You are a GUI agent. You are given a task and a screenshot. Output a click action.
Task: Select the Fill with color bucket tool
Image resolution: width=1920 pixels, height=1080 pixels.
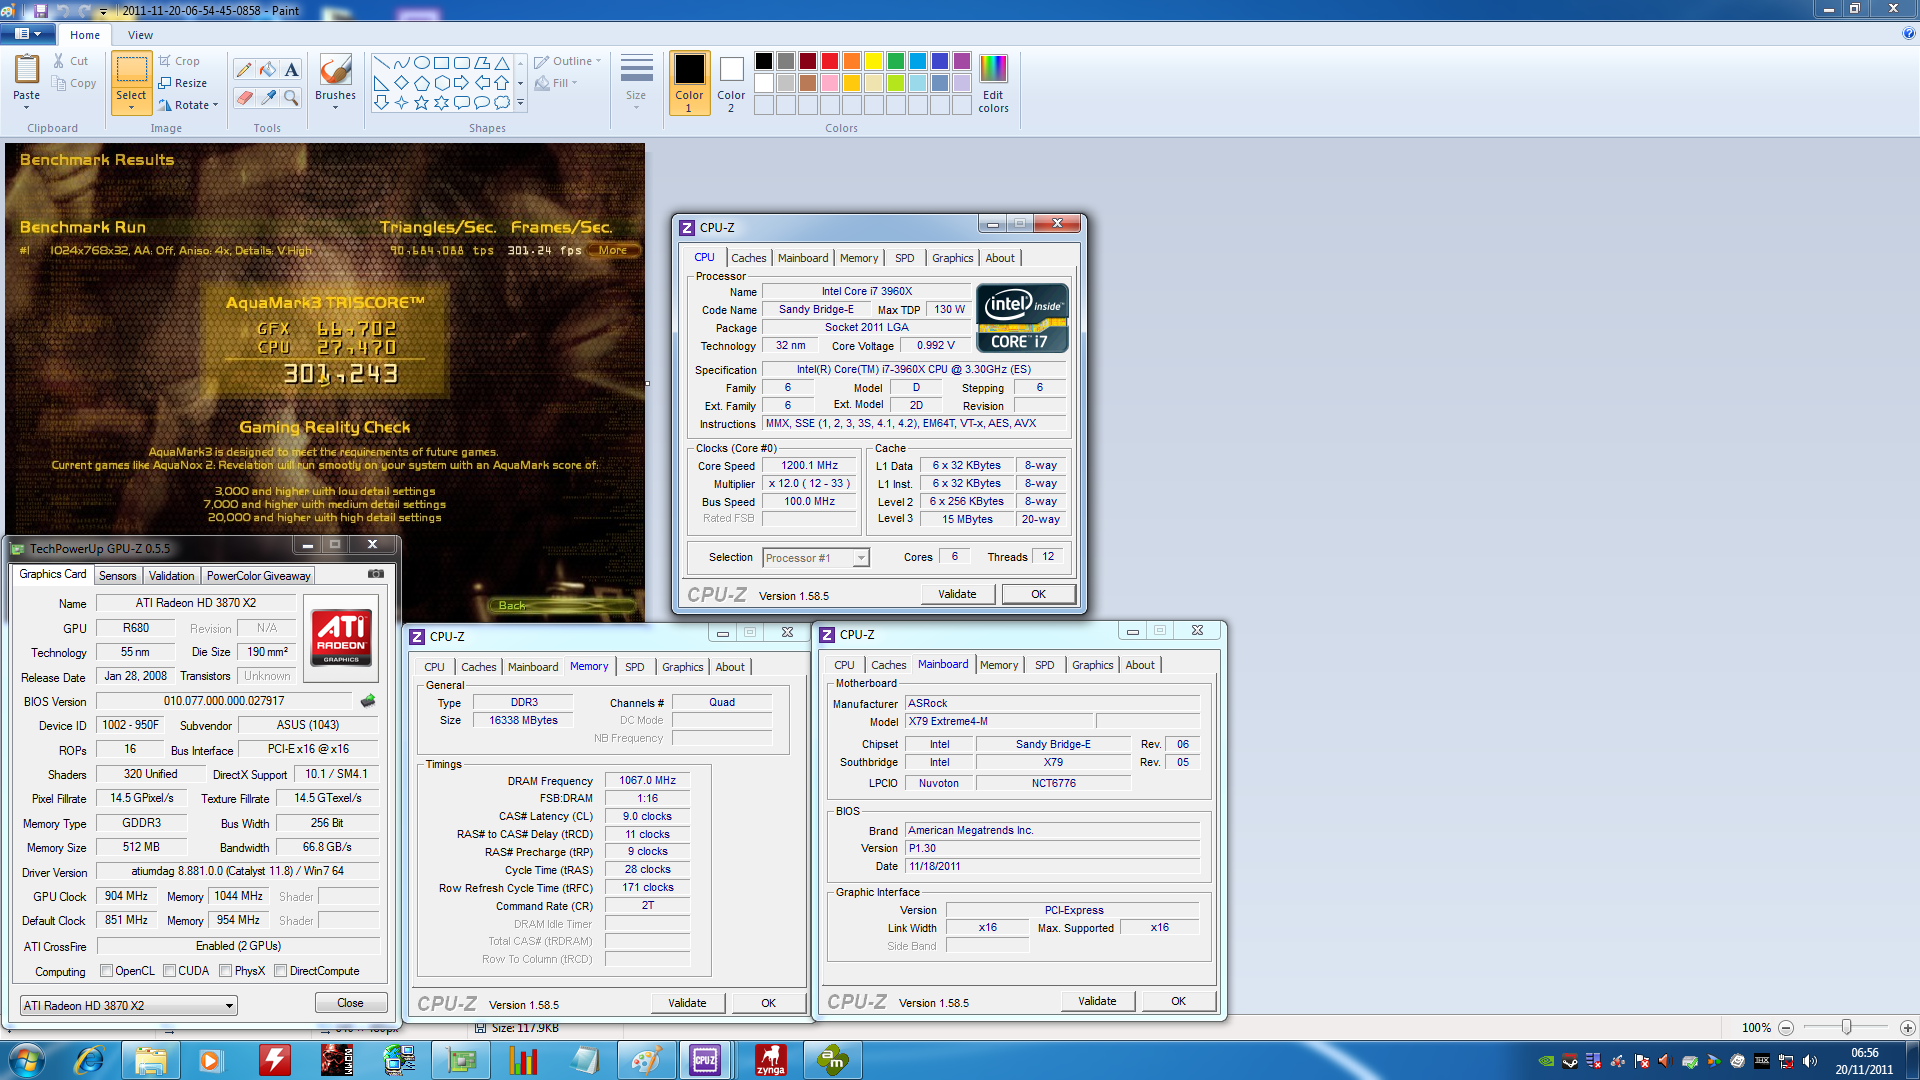(x=267, y=69)
